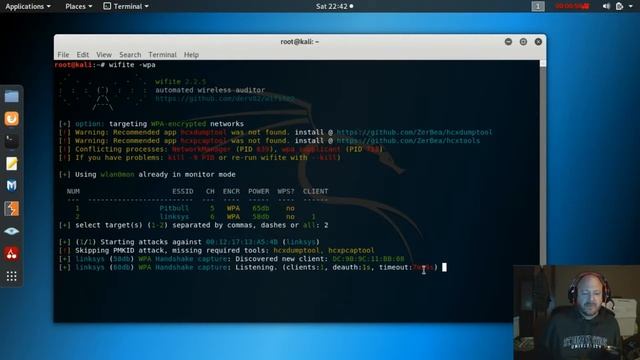Maximize the root@kali terminal window
640x360 pixels.
(x=523, y=42)
